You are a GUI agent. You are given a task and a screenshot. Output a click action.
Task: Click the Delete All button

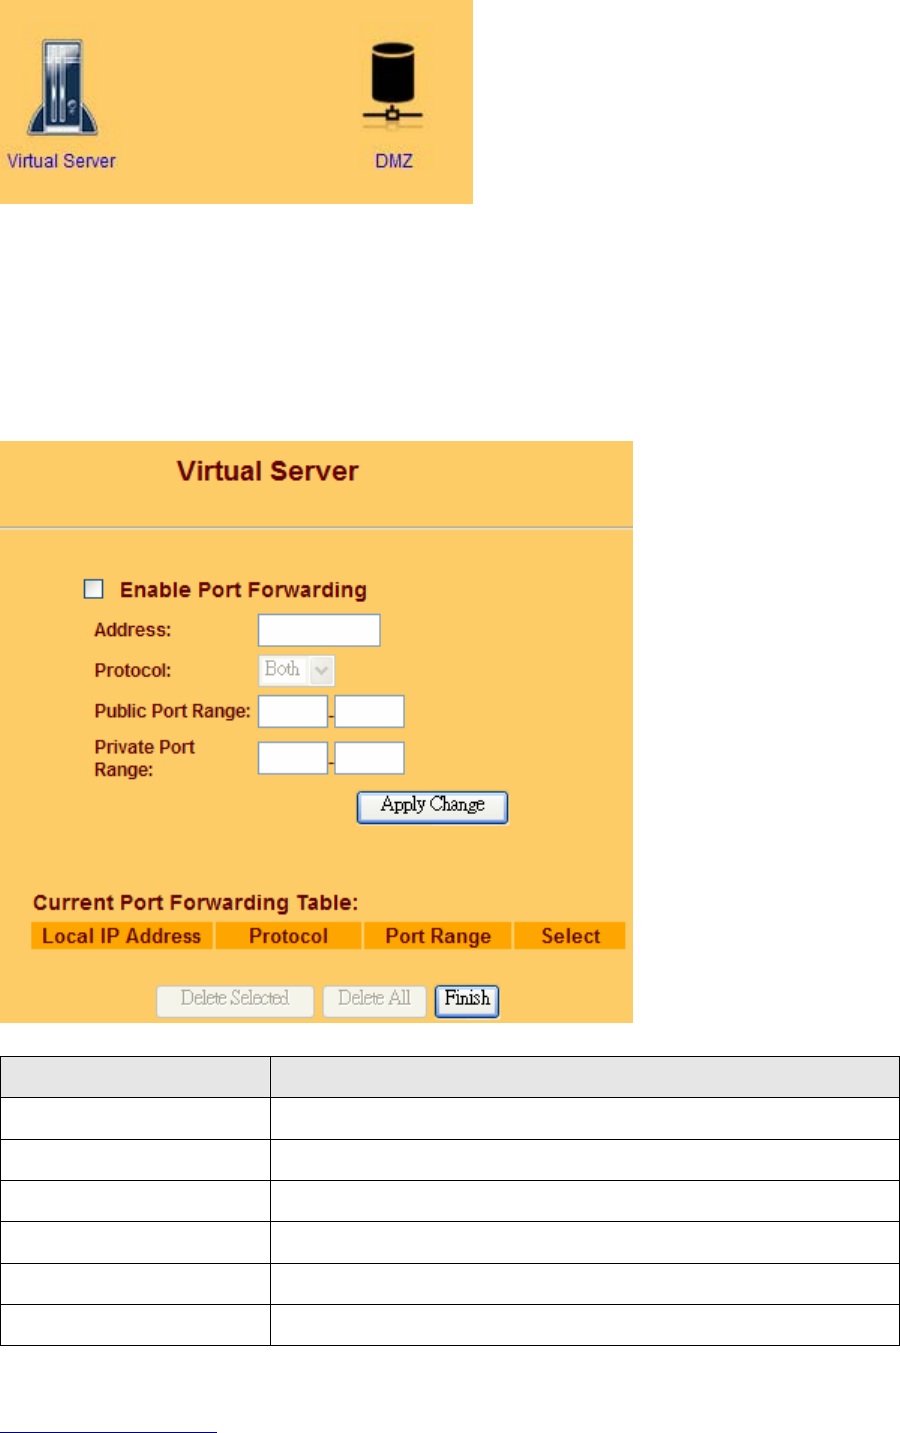374,1001
